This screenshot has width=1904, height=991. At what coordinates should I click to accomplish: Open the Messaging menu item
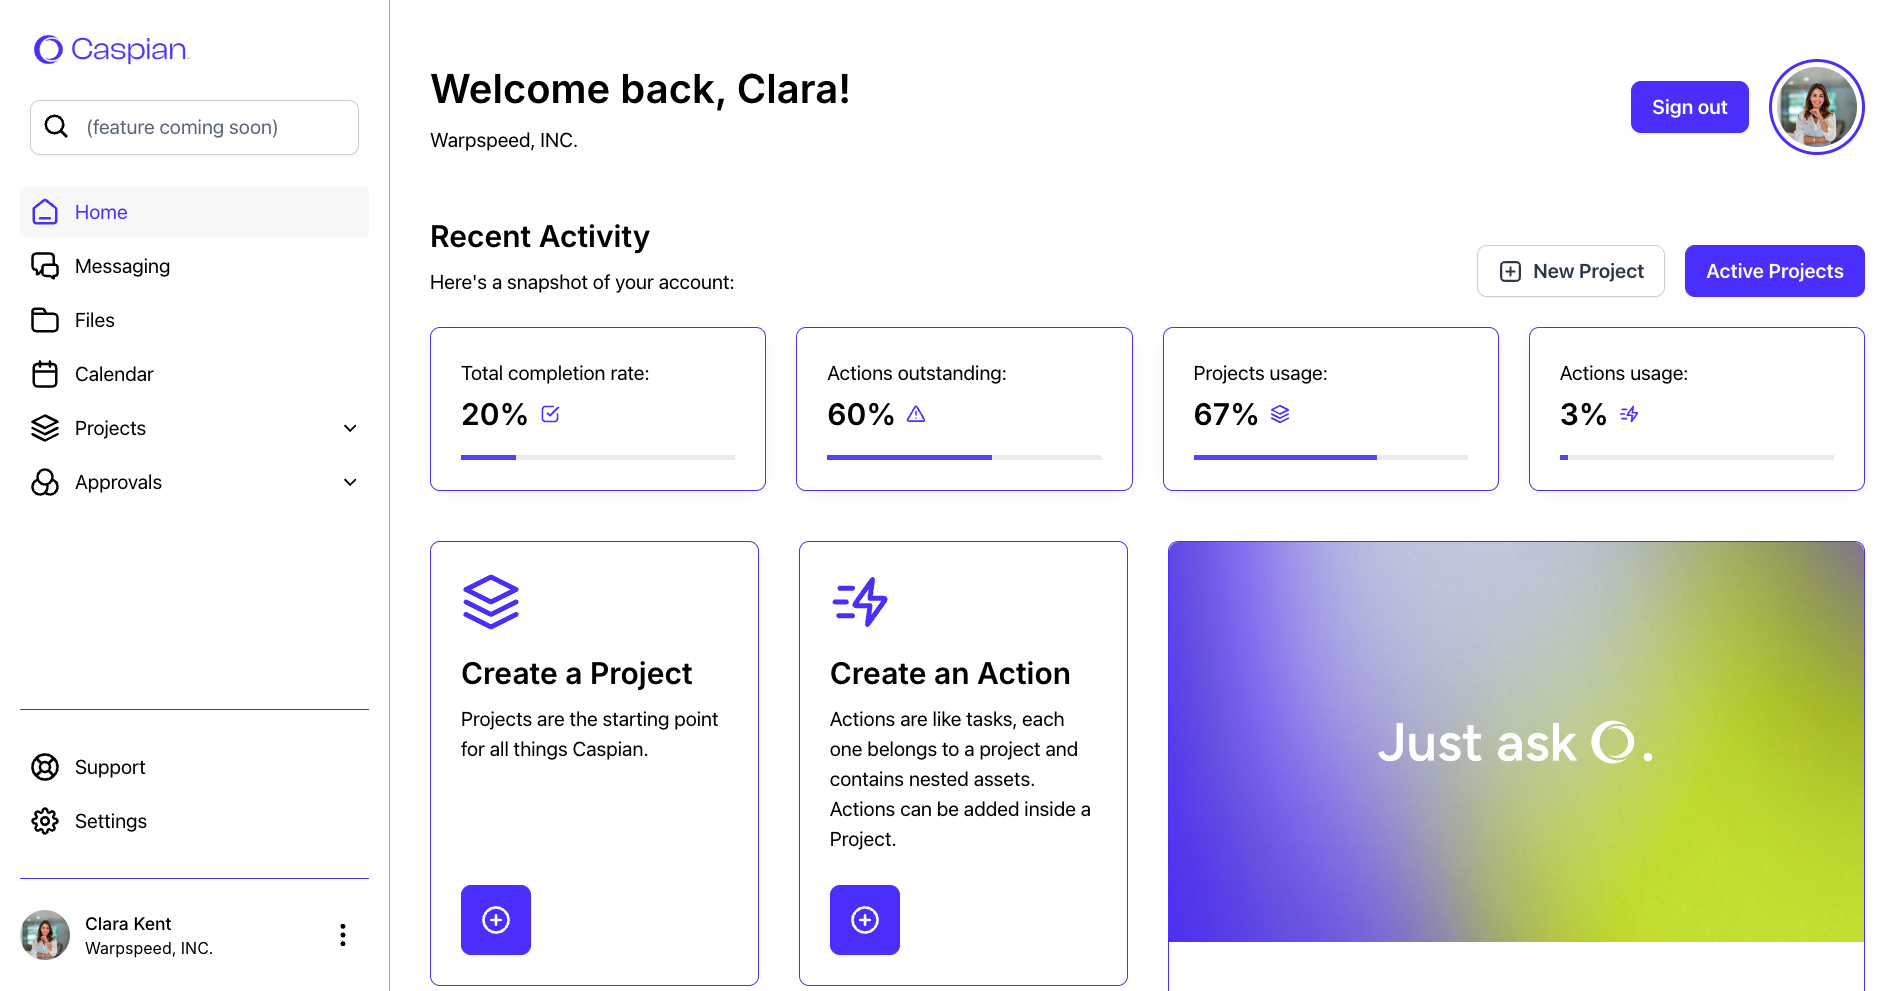click(x=122, y=266)
